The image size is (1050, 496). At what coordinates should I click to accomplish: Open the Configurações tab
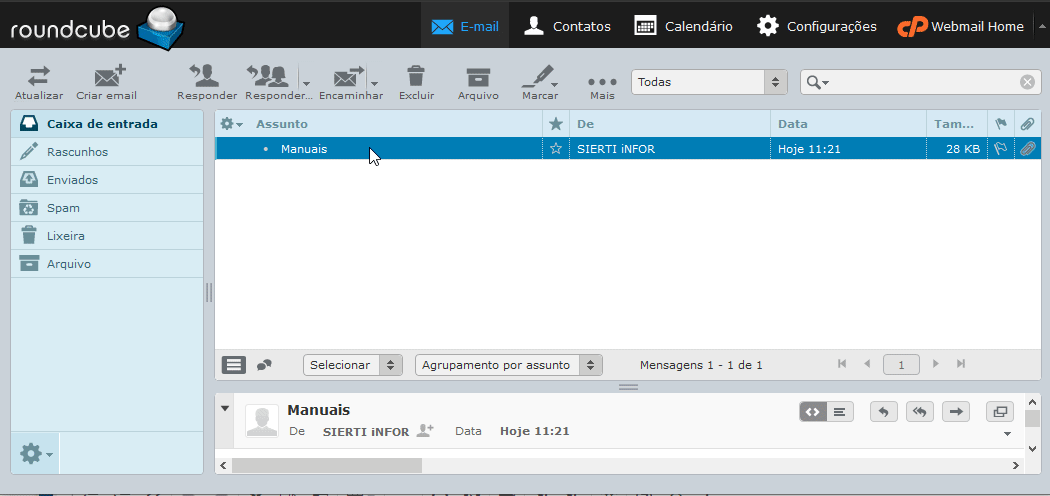pos(816,27)
